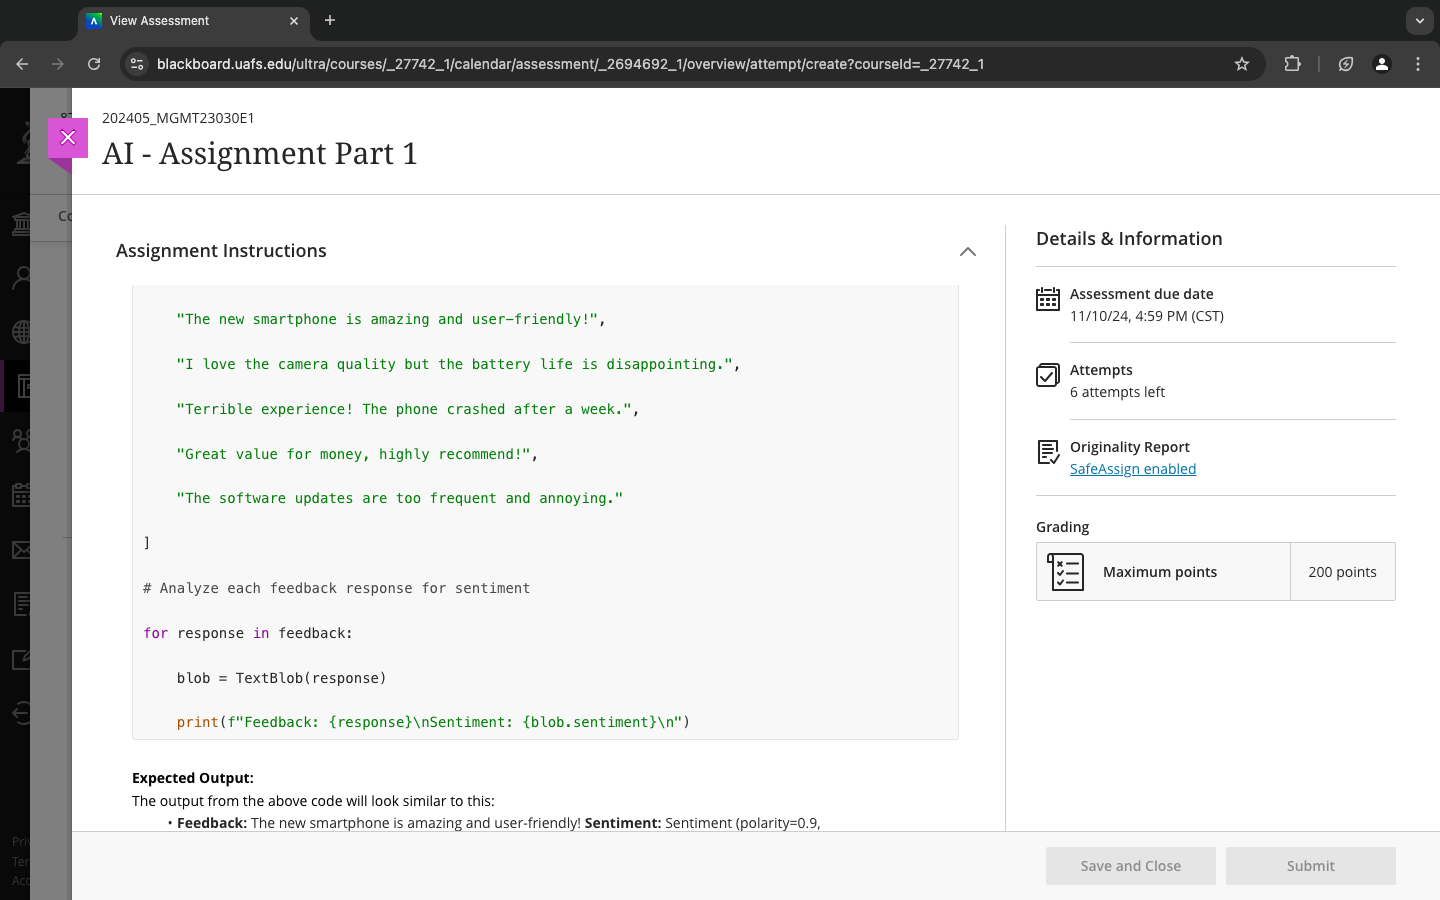Click the Maximum points label
1440x900 pixels.
point(1160,572)
